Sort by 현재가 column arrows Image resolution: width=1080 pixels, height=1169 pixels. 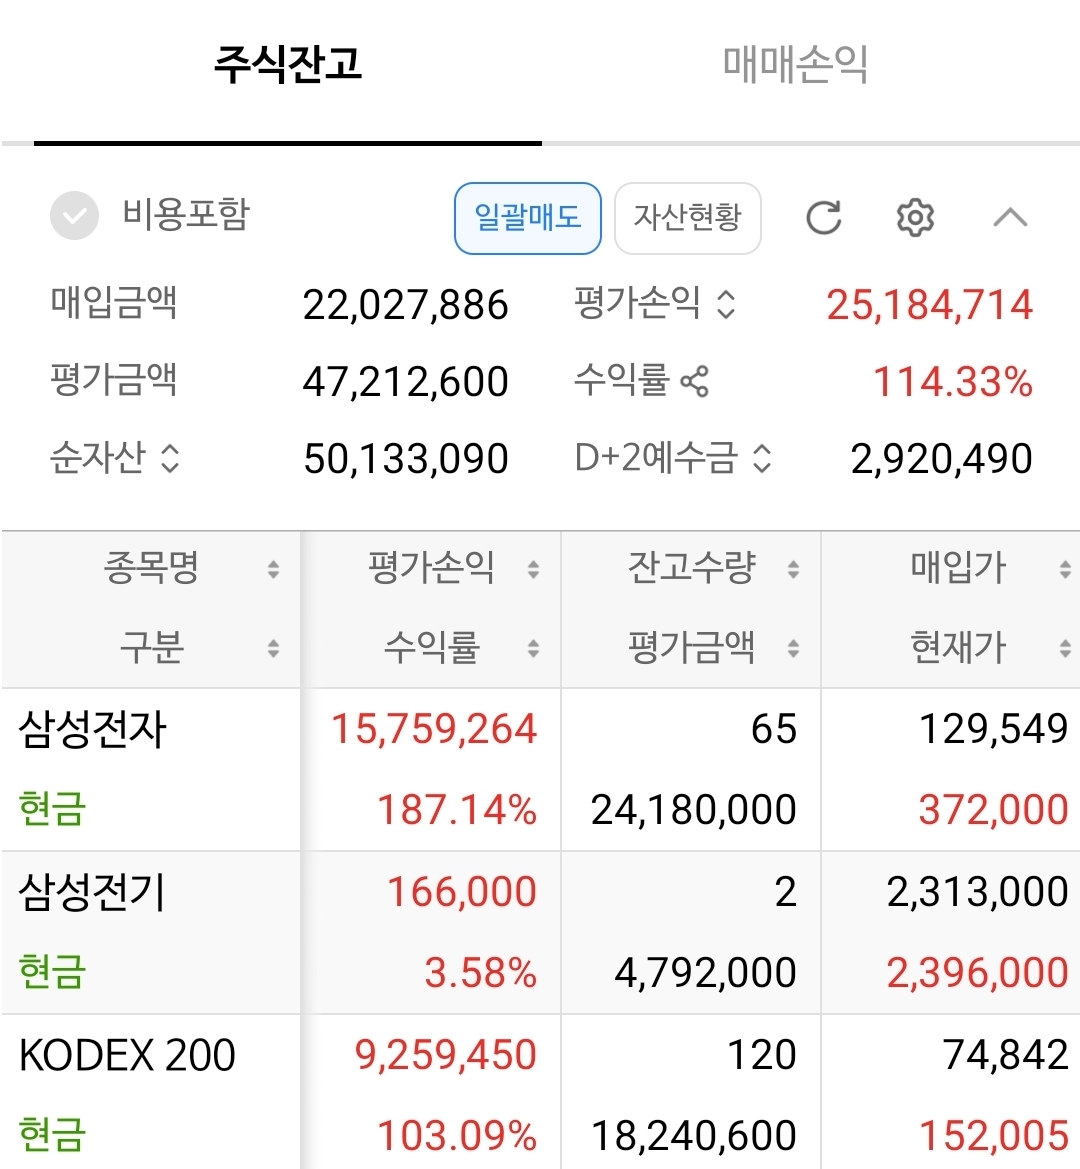tap(1065, 649)
